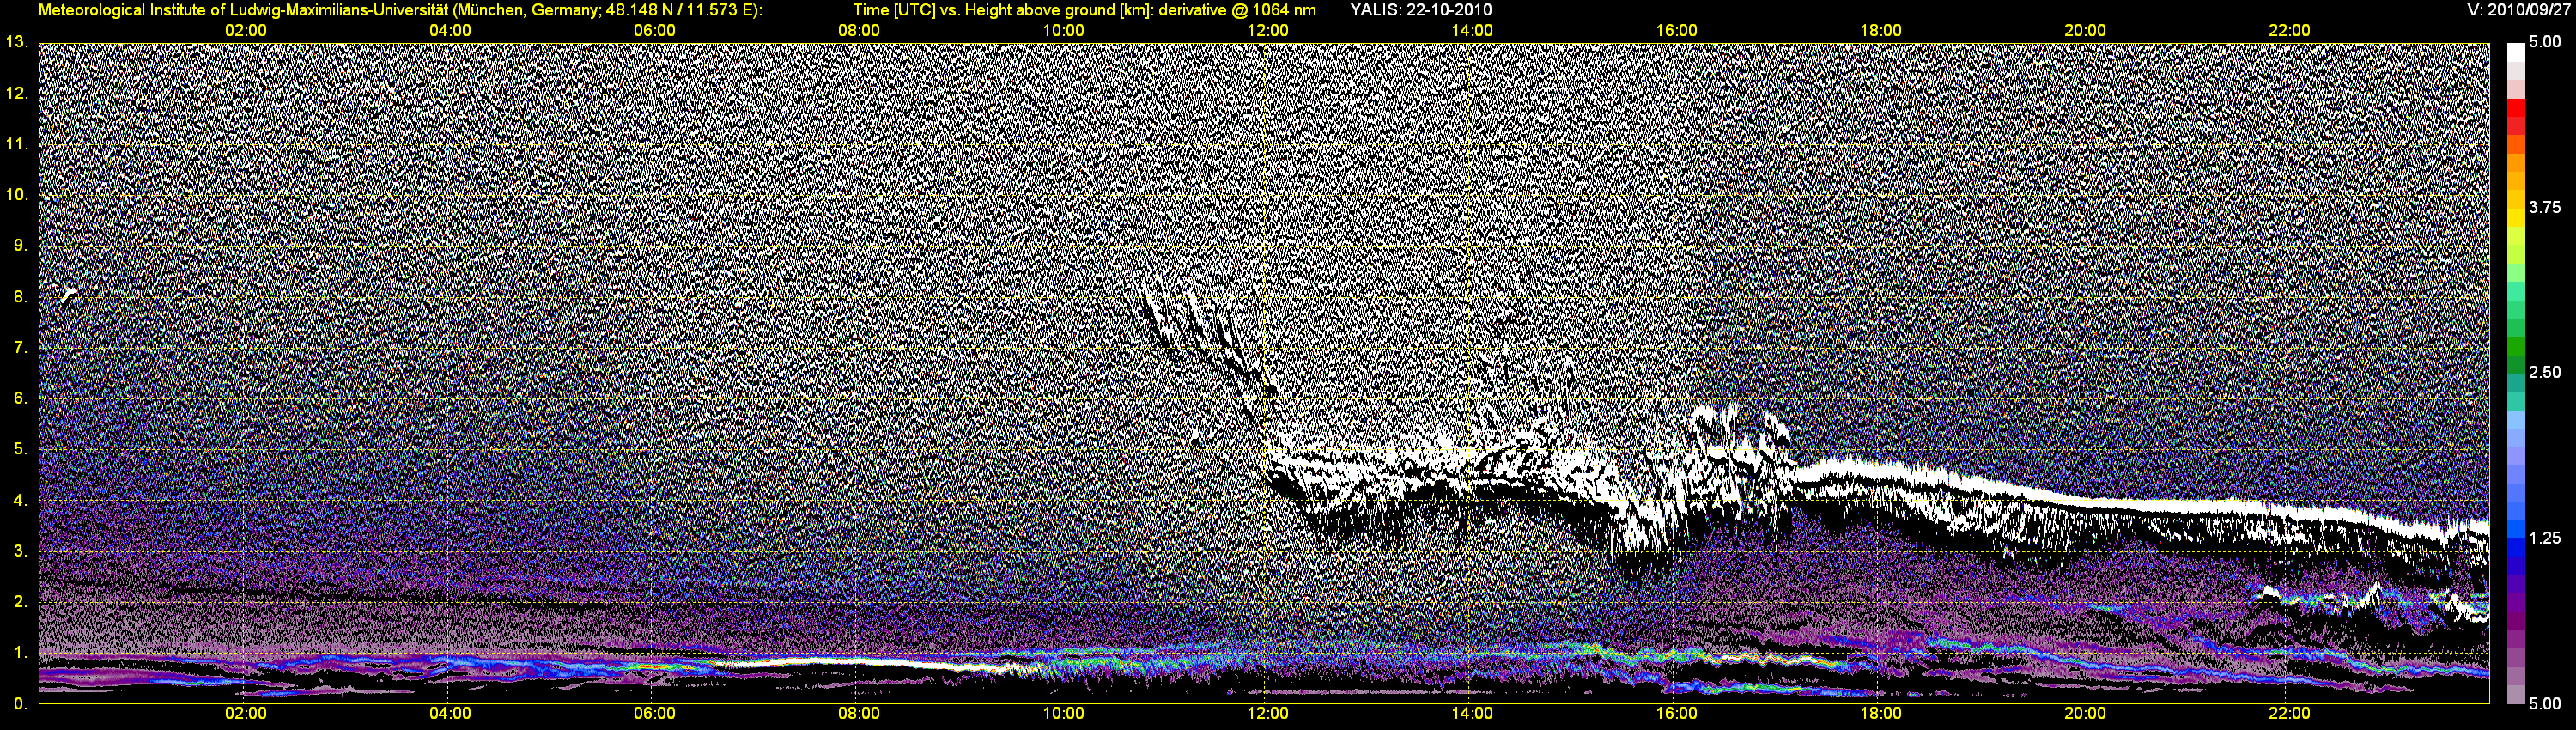
Task: Click the 0 km height axis label
Action: tap(21, 704)
